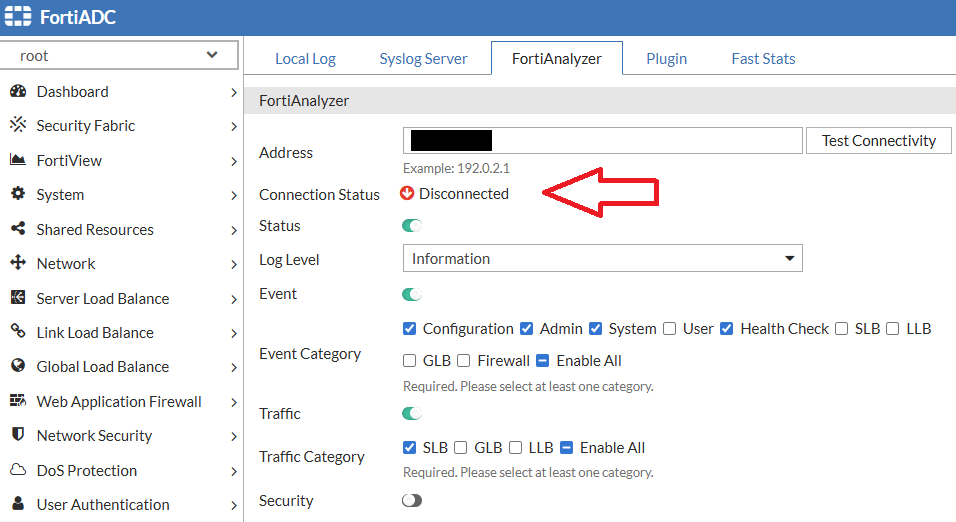Check the GLB traffic category
The image size is (956, 522).
[x=461, y=448]
